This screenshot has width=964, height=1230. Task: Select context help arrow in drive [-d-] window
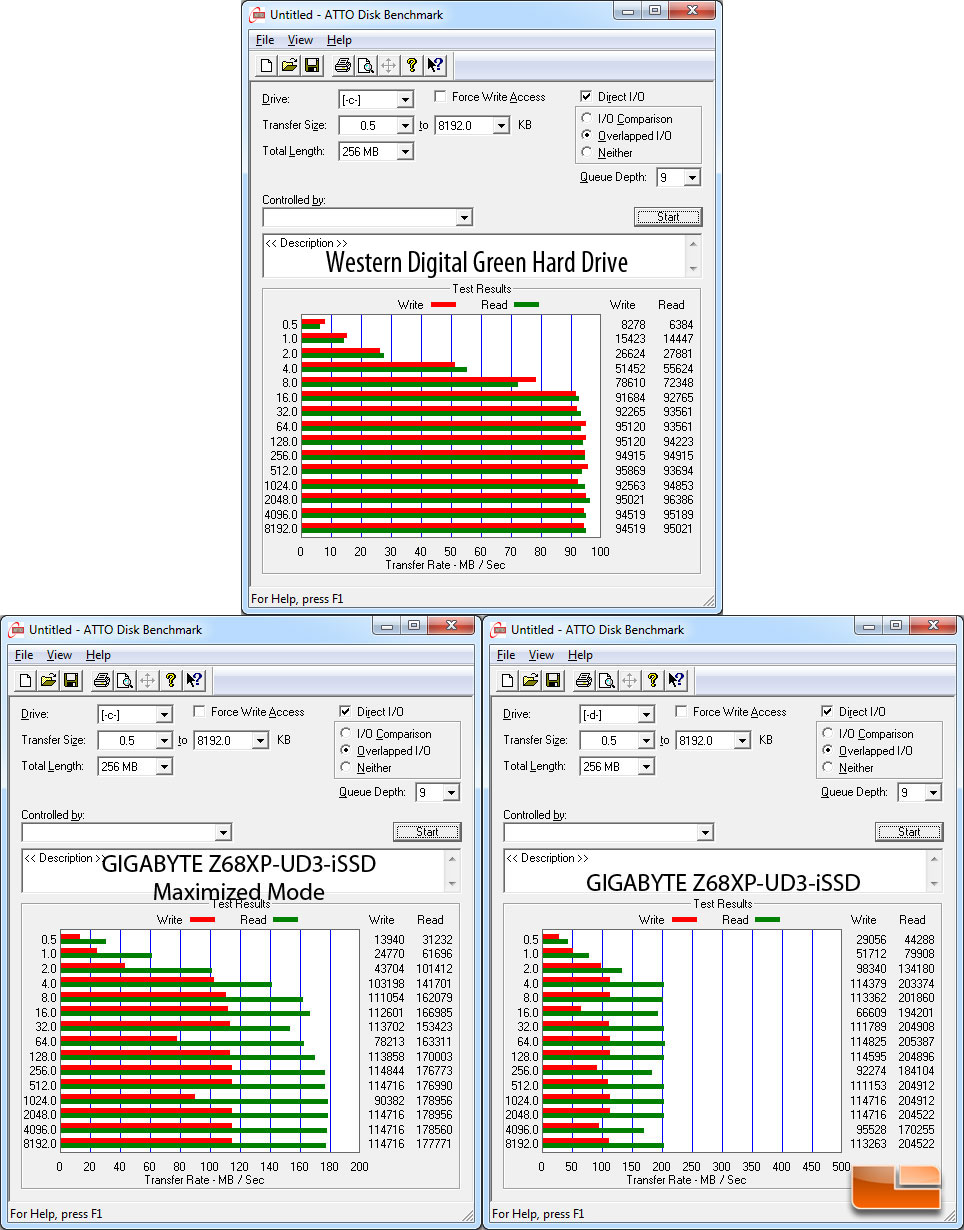click(676, 681)
